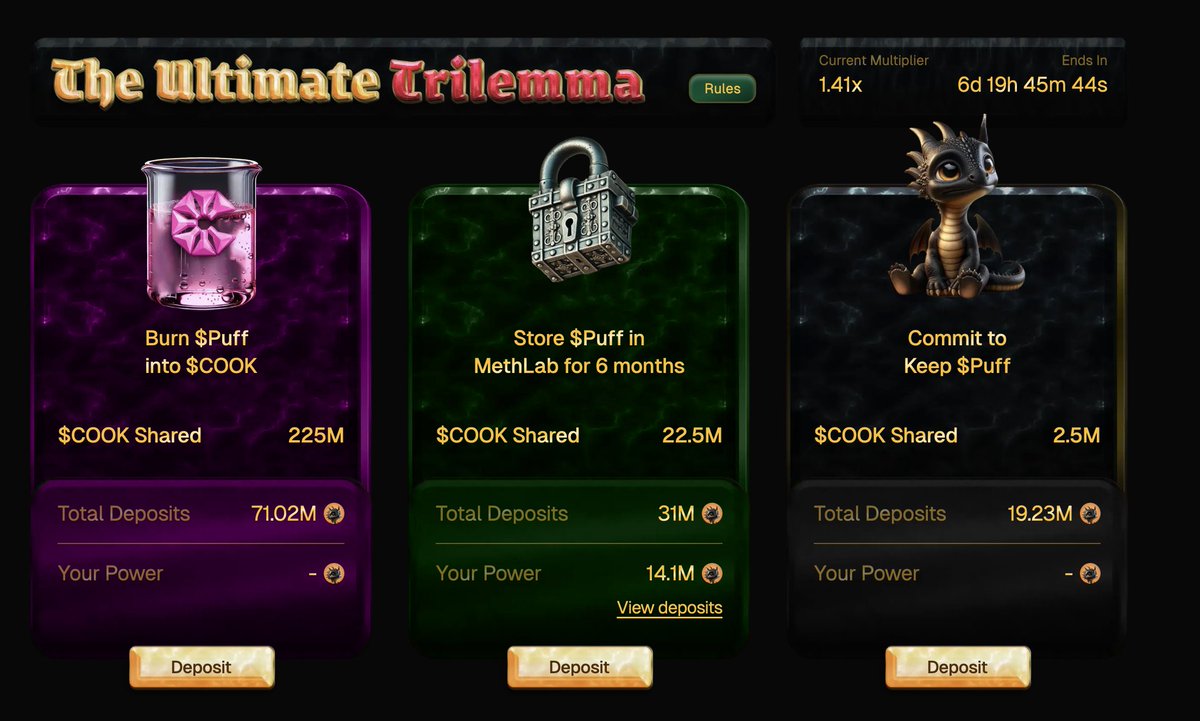Click the Puff coin beside 31M deposits
The image size is (1200, 721).
[x=712, y=514]
